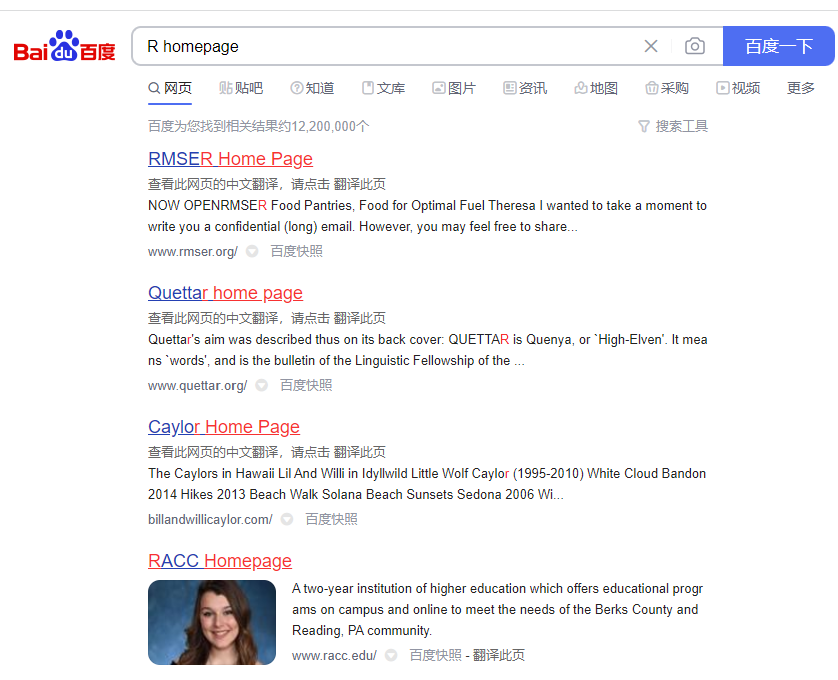The height and width of the screenshot is (680, 838).
Task: Open the www.quettar.org/ URL link
Action: click(197, 385)
